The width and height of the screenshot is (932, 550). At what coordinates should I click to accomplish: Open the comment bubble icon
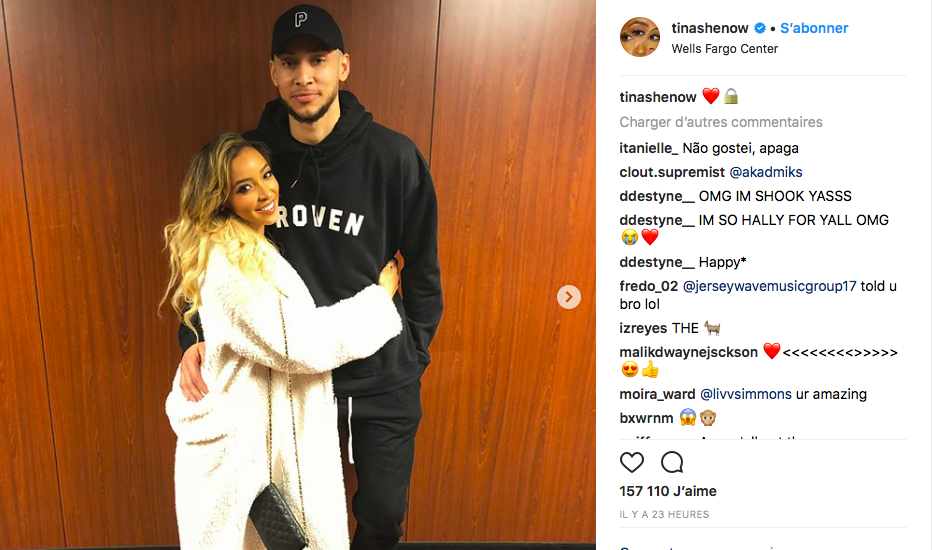(672, 462)
